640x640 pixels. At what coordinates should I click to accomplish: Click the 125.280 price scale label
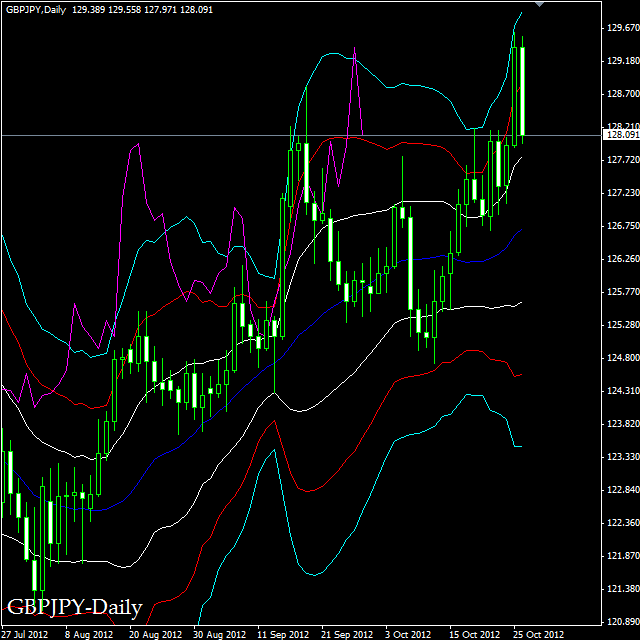pos(623,325)
